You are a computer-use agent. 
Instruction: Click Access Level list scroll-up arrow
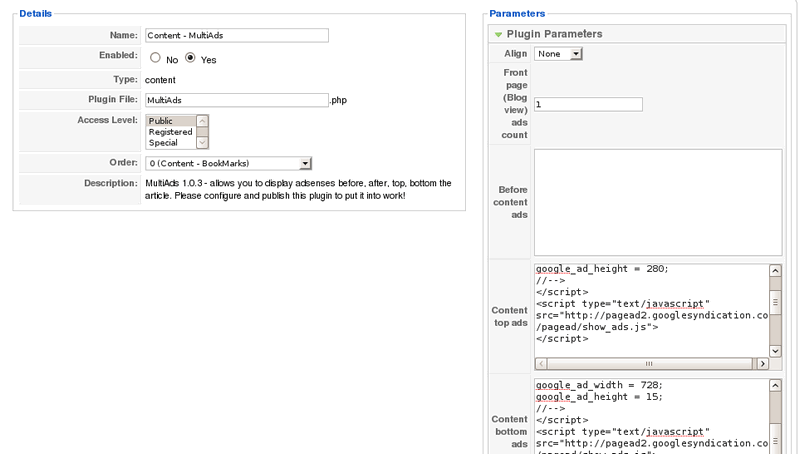point(202,121)
